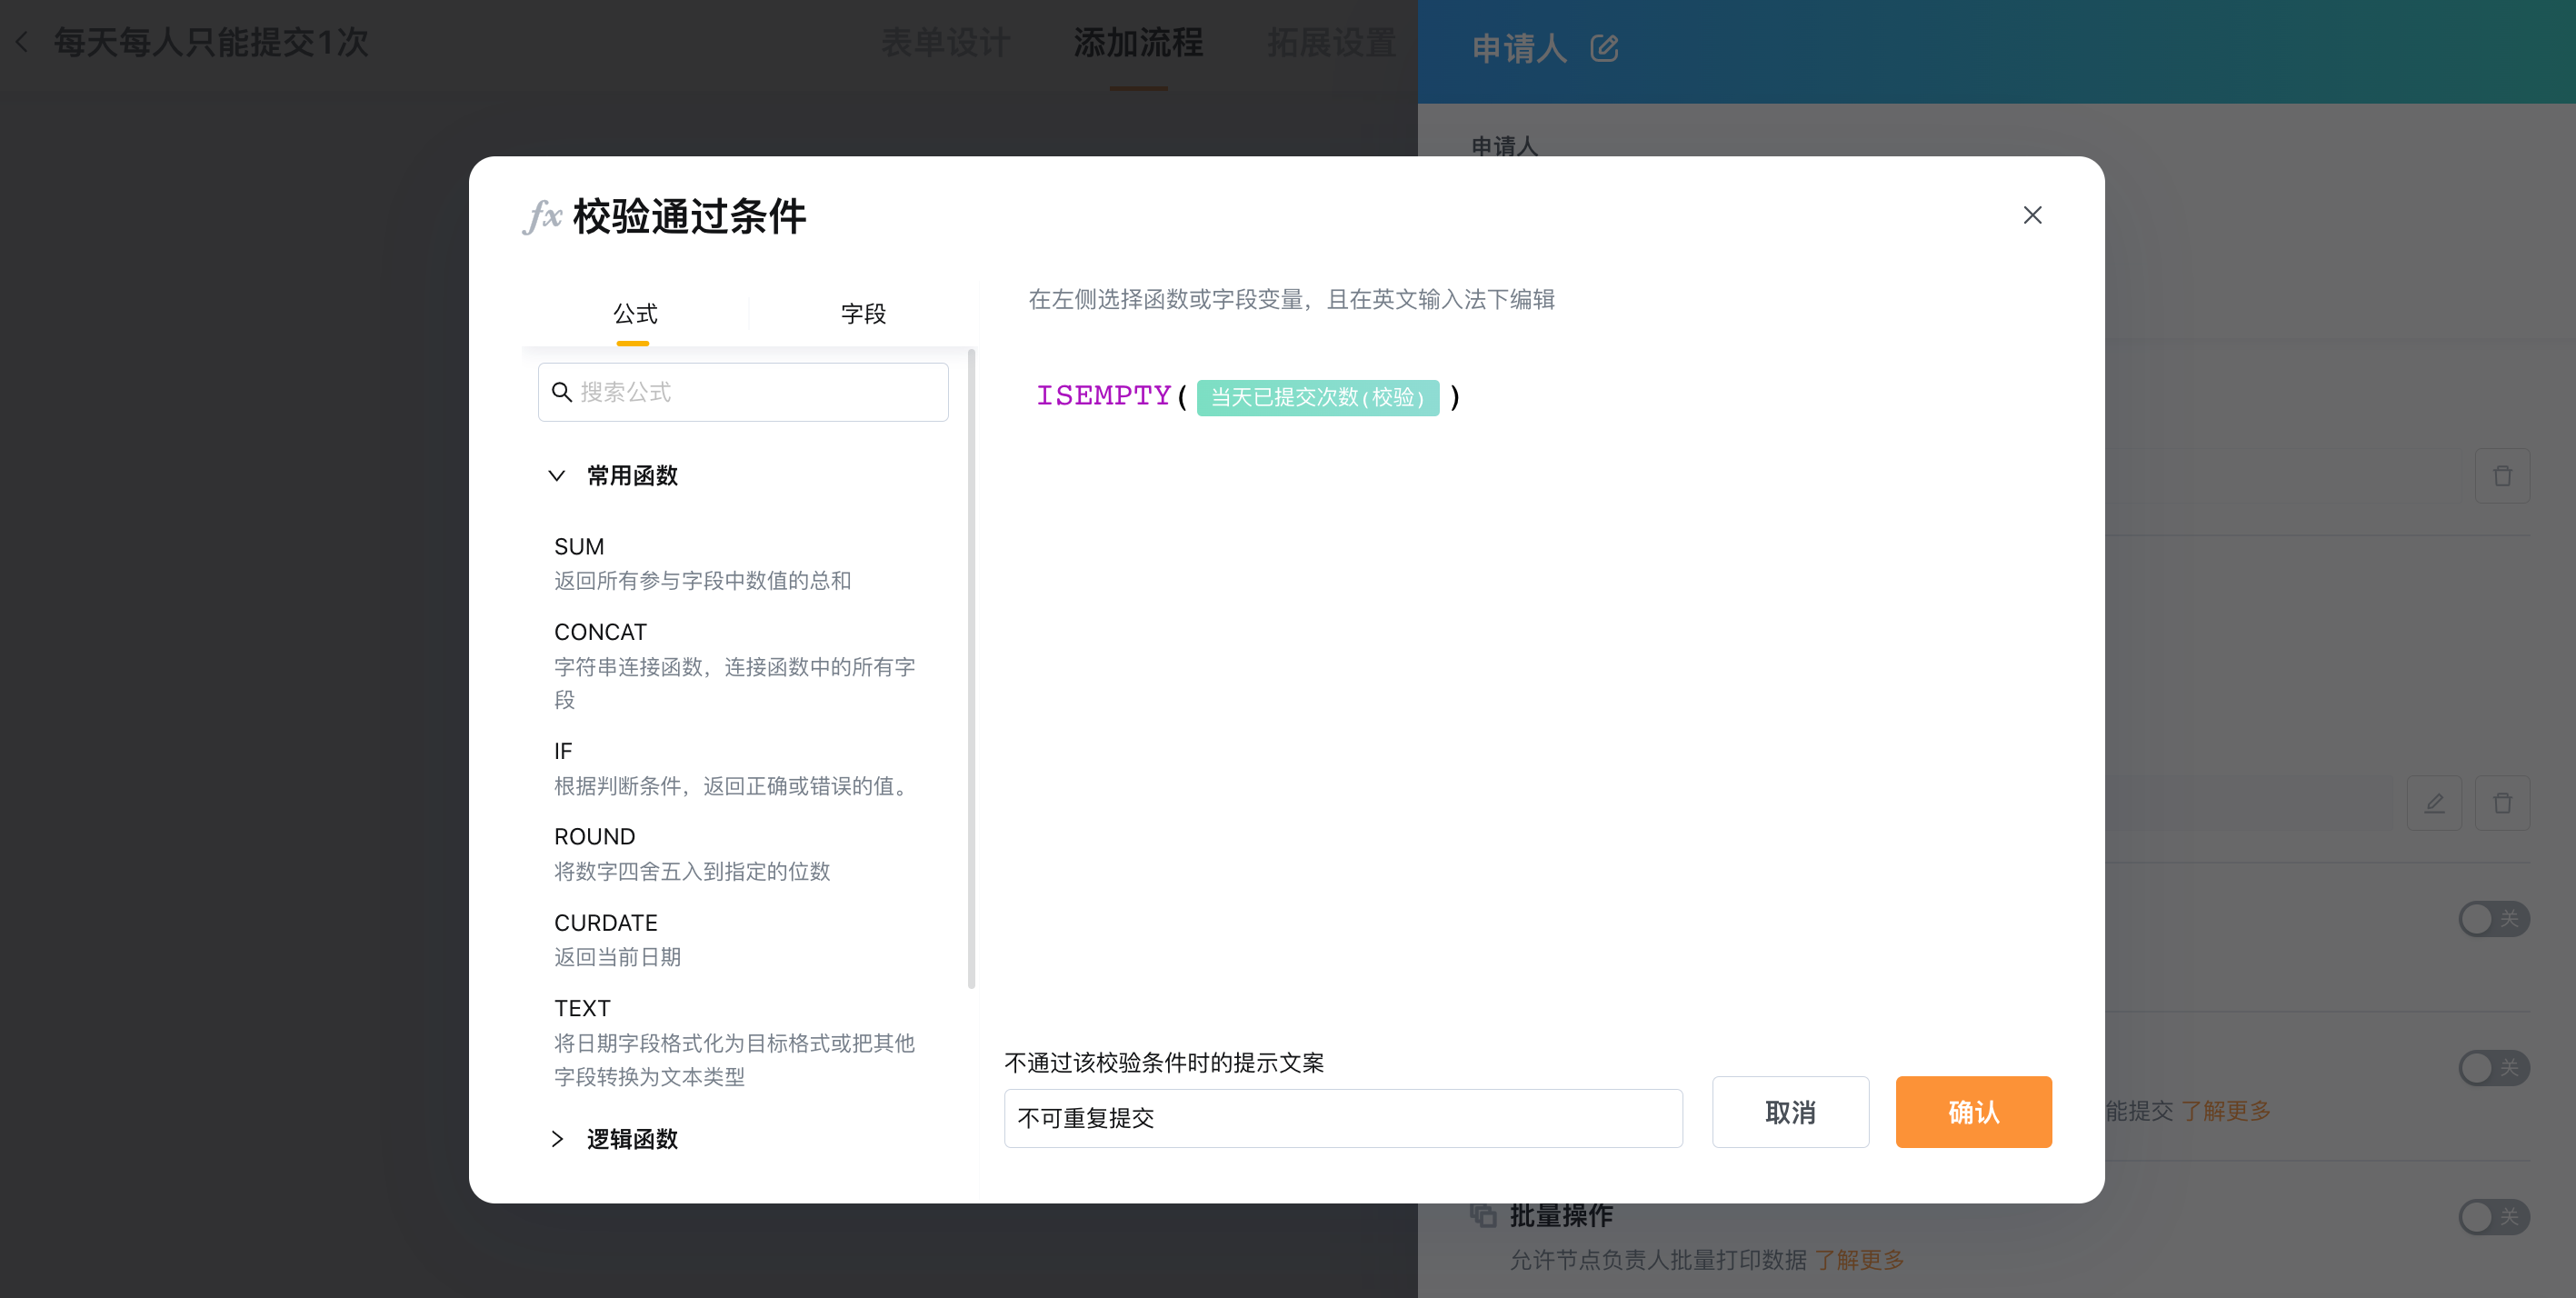Go back with the arrow icon

[22, 42]
